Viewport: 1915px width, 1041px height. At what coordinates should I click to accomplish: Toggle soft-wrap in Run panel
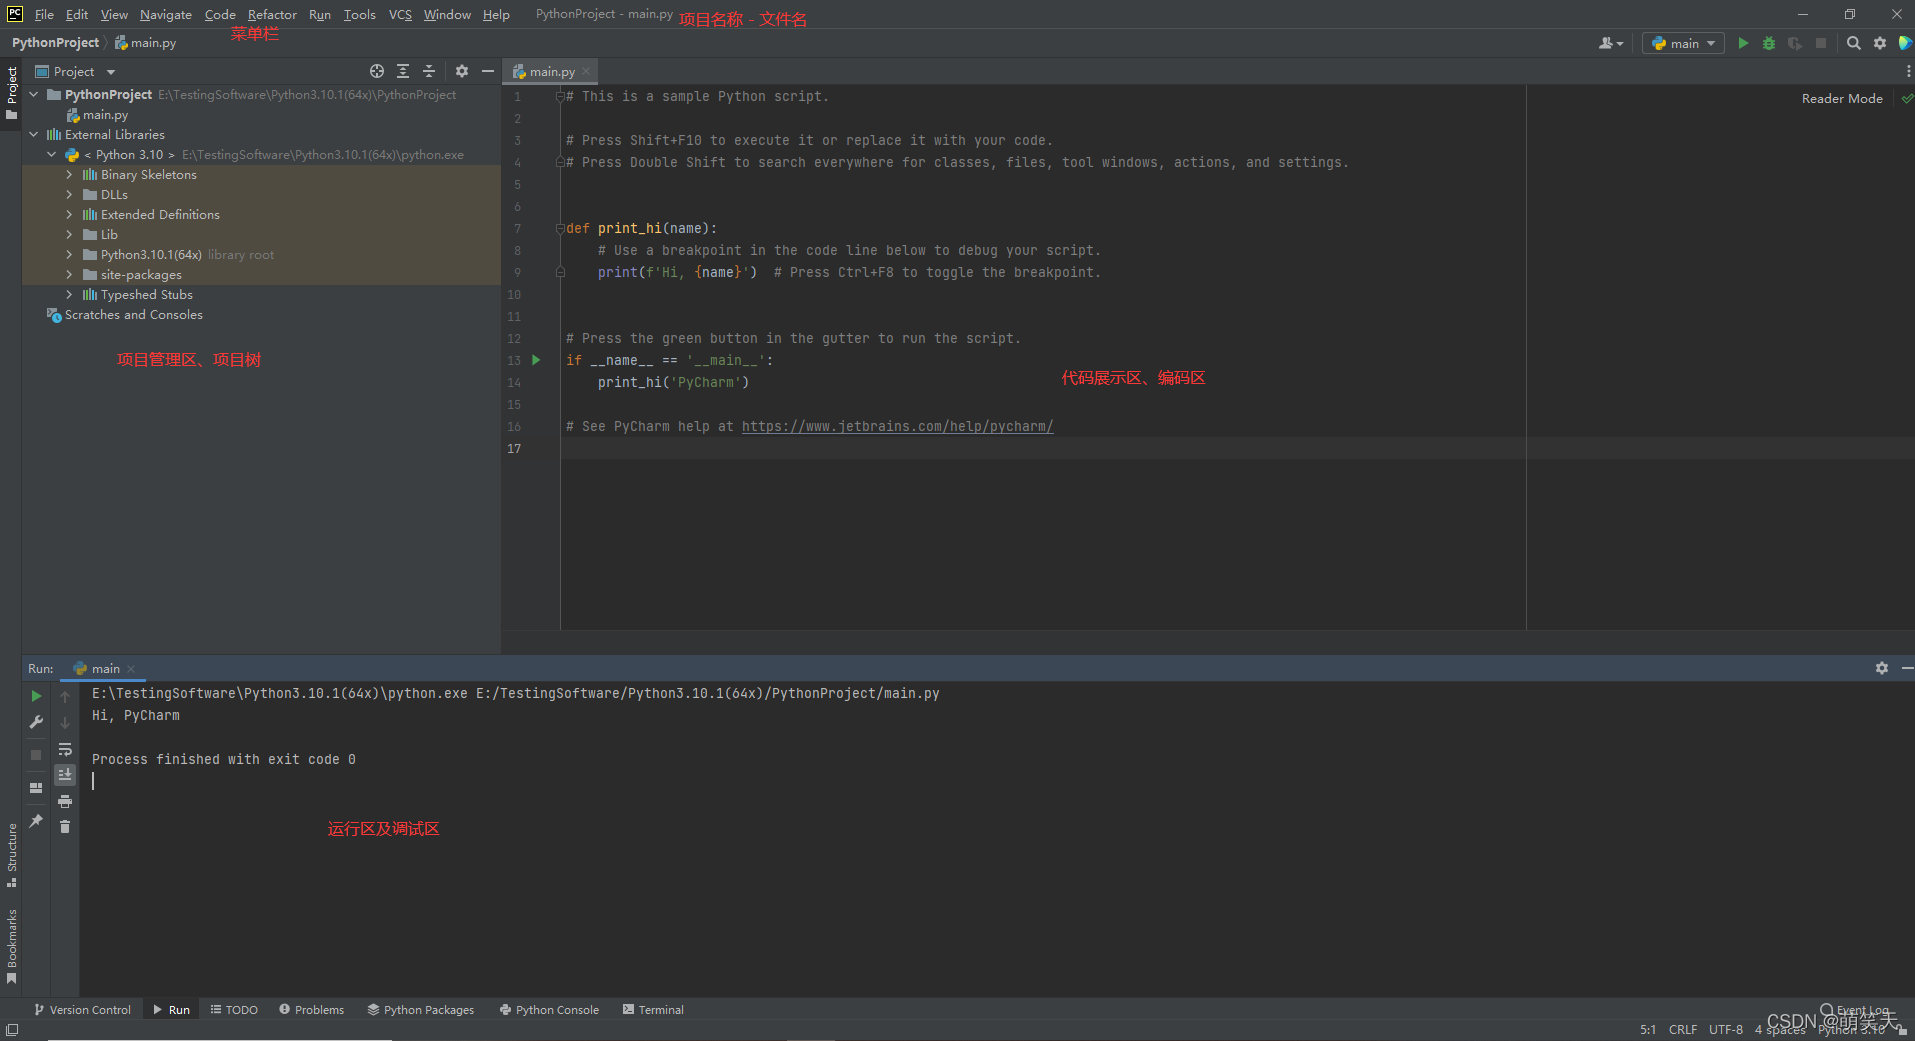pyautogui.click(x=65, y=749)
